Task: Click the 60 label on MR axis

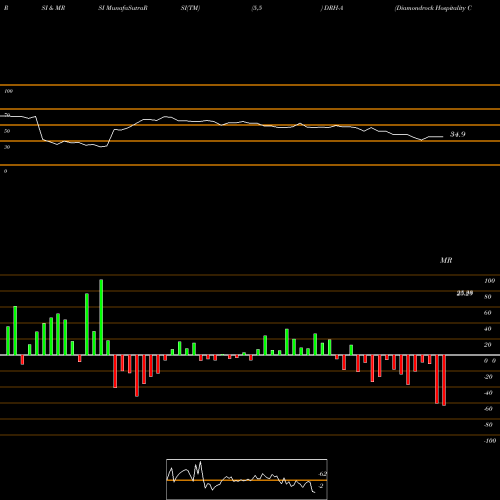Action: 488,313
